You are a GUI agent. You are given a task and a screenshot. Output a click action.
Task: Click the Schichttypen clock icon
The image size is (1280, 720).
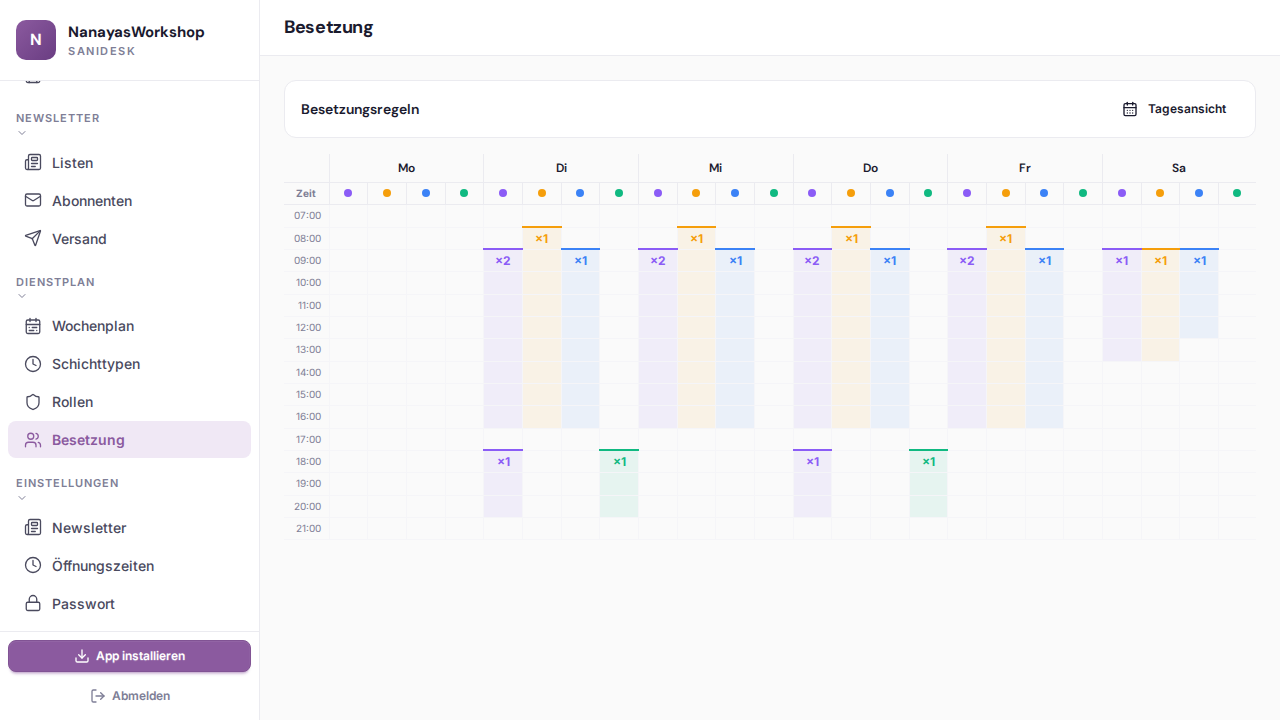point(33,364)
